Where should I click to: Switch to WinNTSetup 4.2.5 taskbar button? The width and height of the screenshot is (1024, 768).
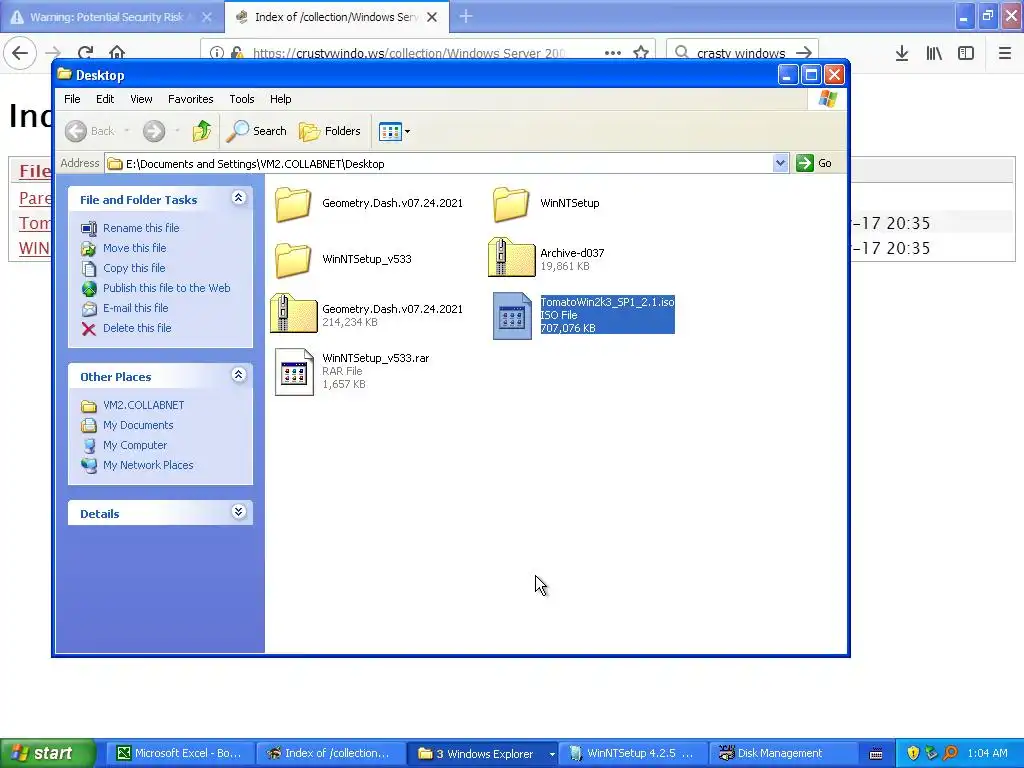pos(633,754)
